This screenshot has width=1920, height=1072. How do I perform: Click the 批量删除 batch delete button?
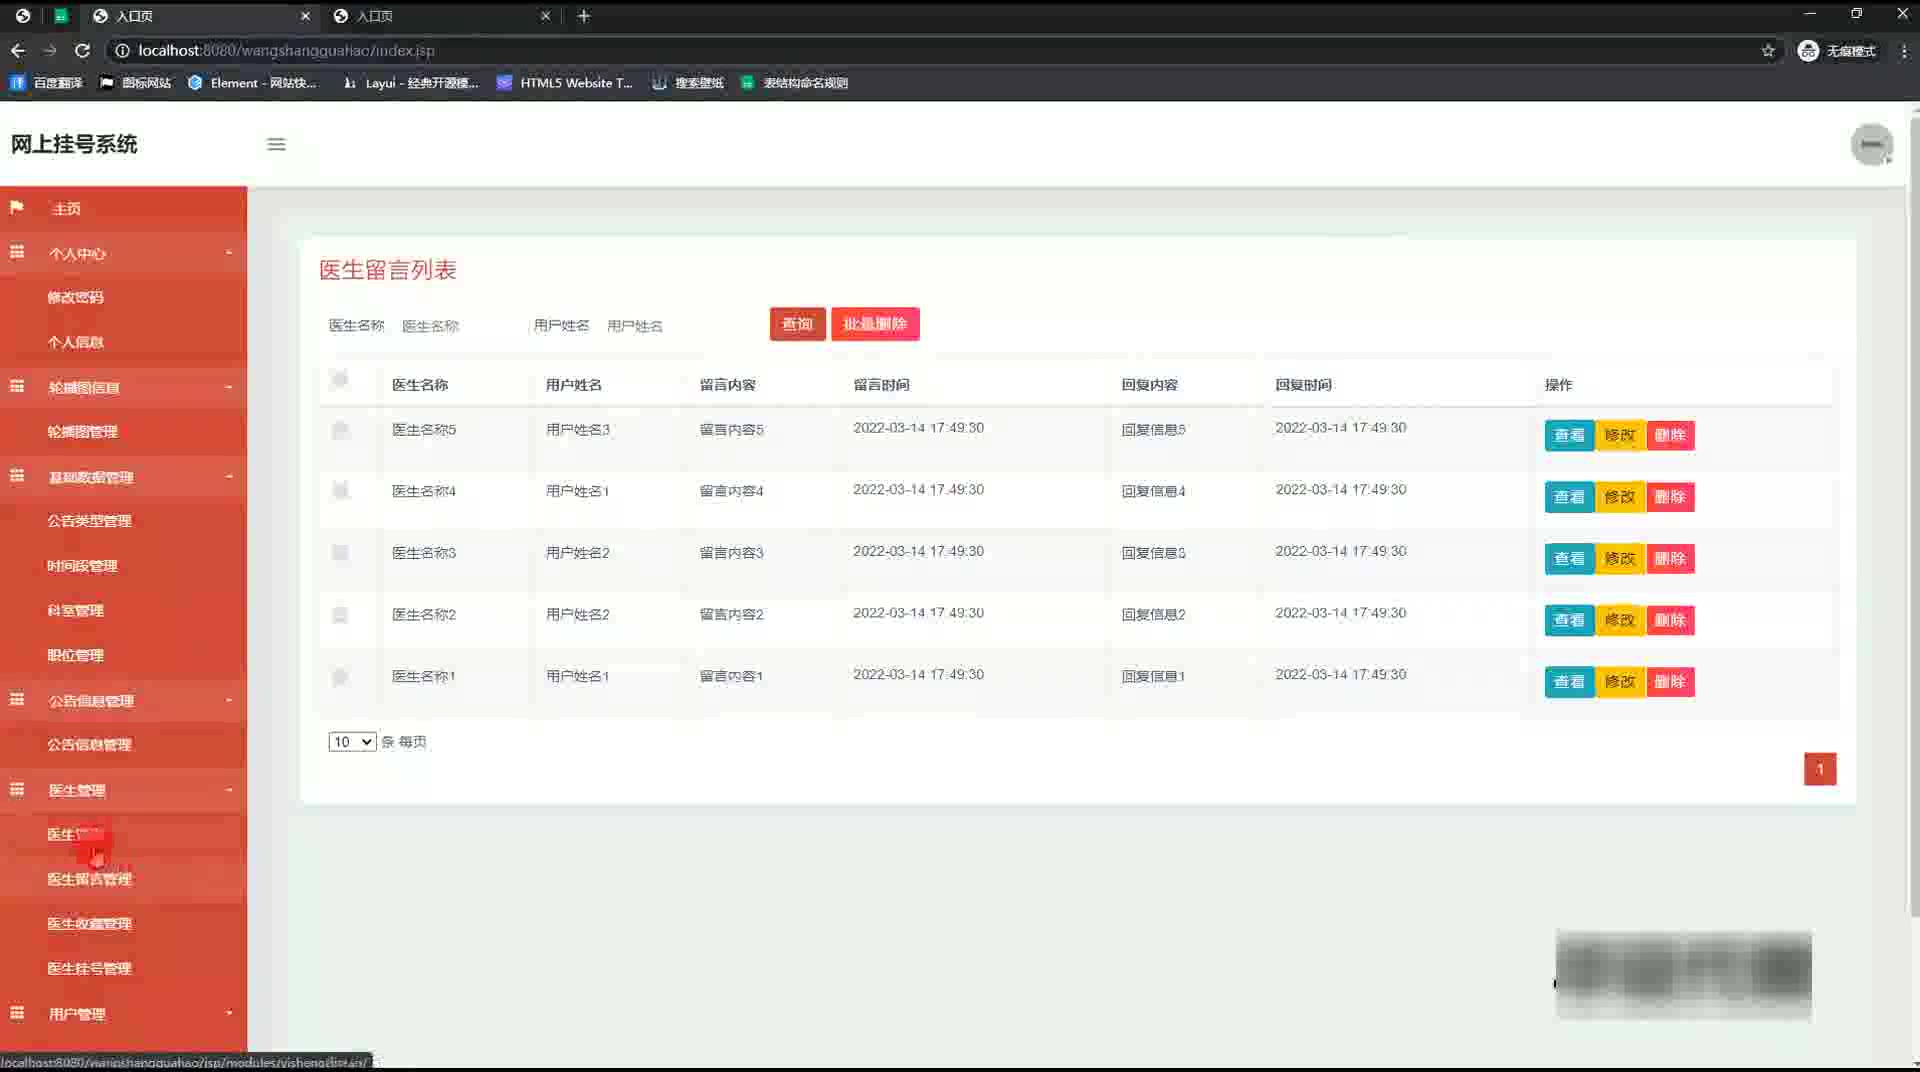coord(875,324)
